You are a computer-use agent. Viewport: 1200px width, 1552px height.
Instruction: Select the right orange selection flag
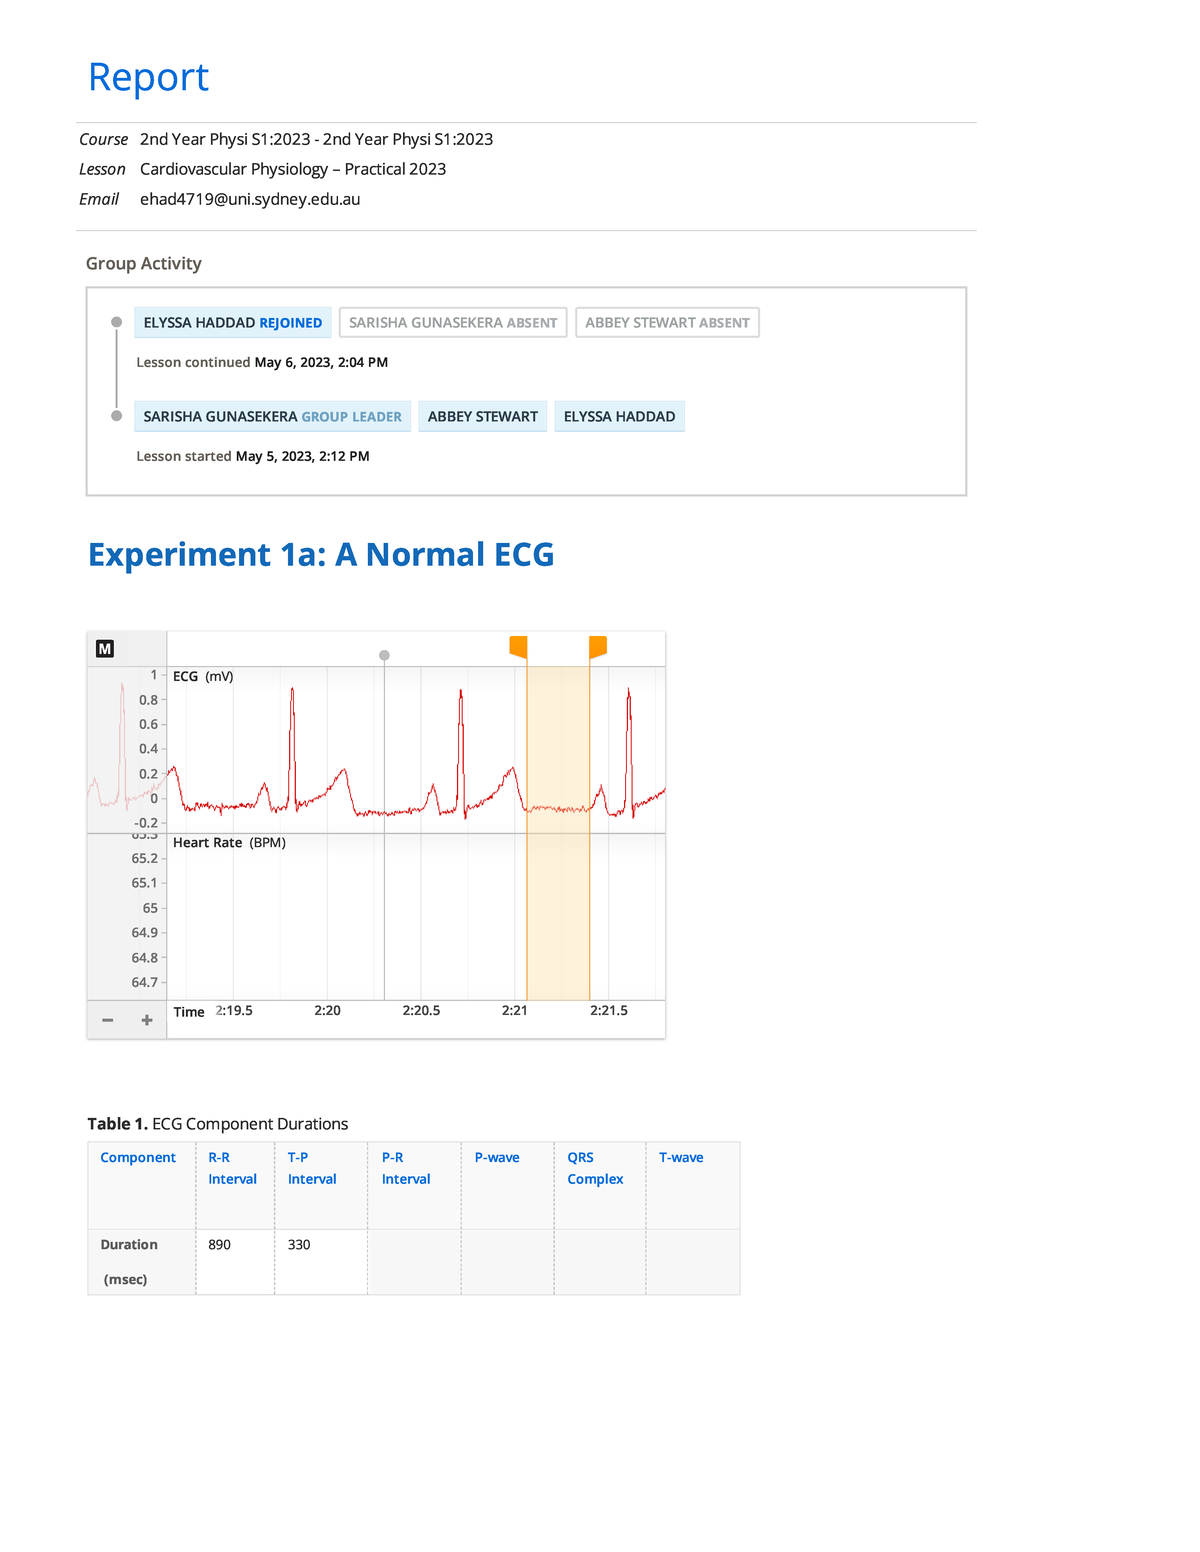click(x=598, y=647)
